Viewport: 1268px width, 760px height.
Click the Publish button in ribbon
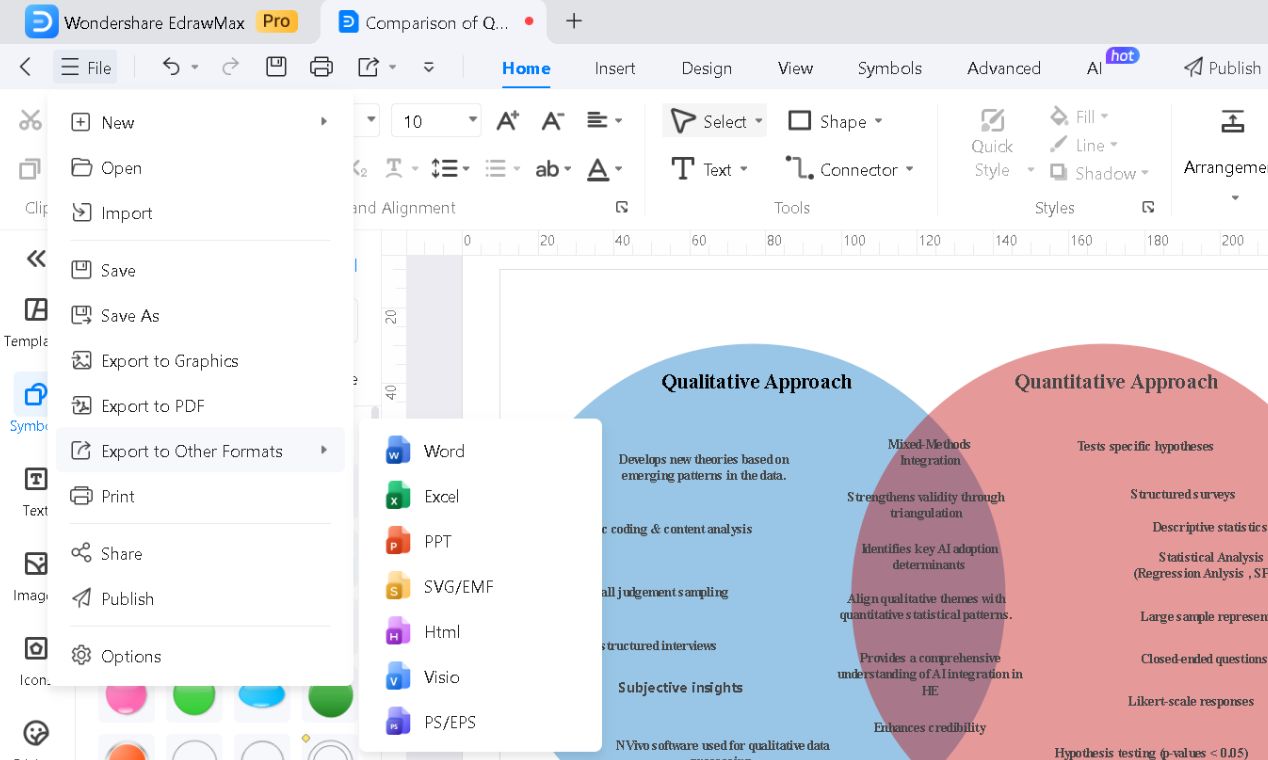point(1222,68)
